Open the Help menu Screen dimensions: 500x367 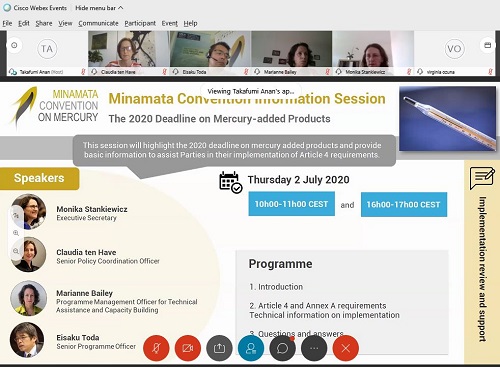point(190,23)
